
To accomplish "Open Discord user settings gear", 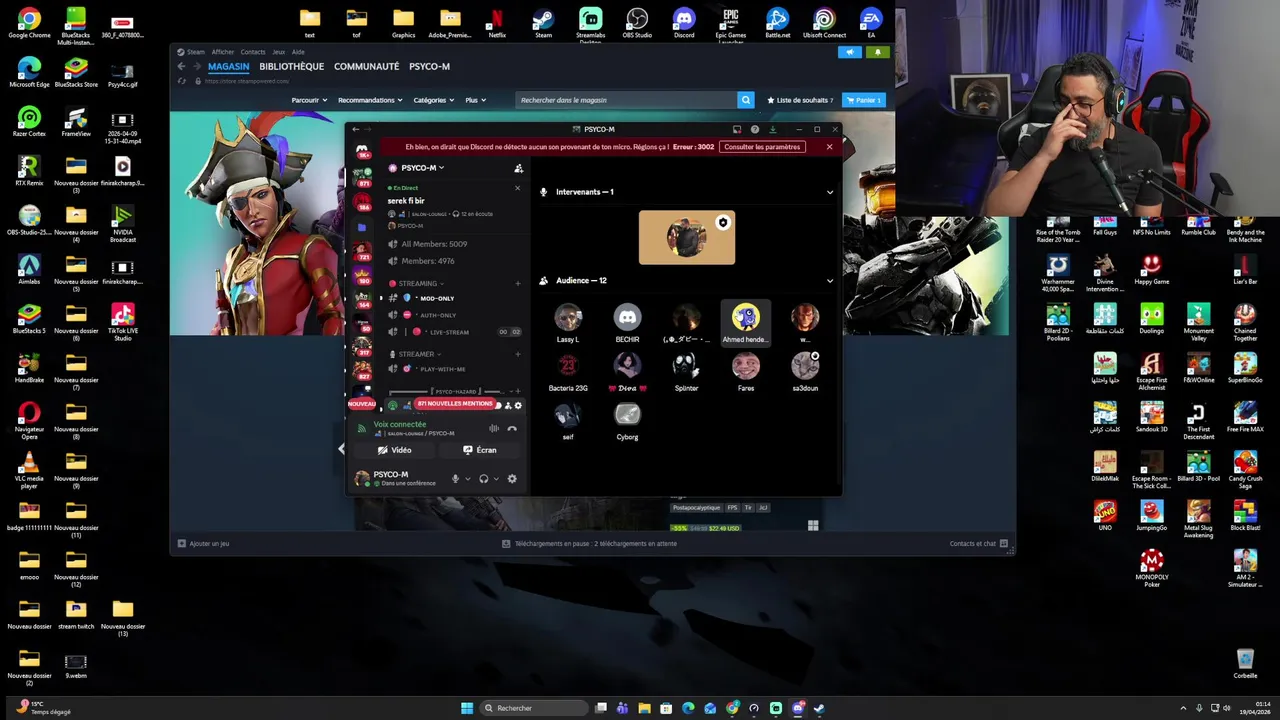I will tap(512, 478).
